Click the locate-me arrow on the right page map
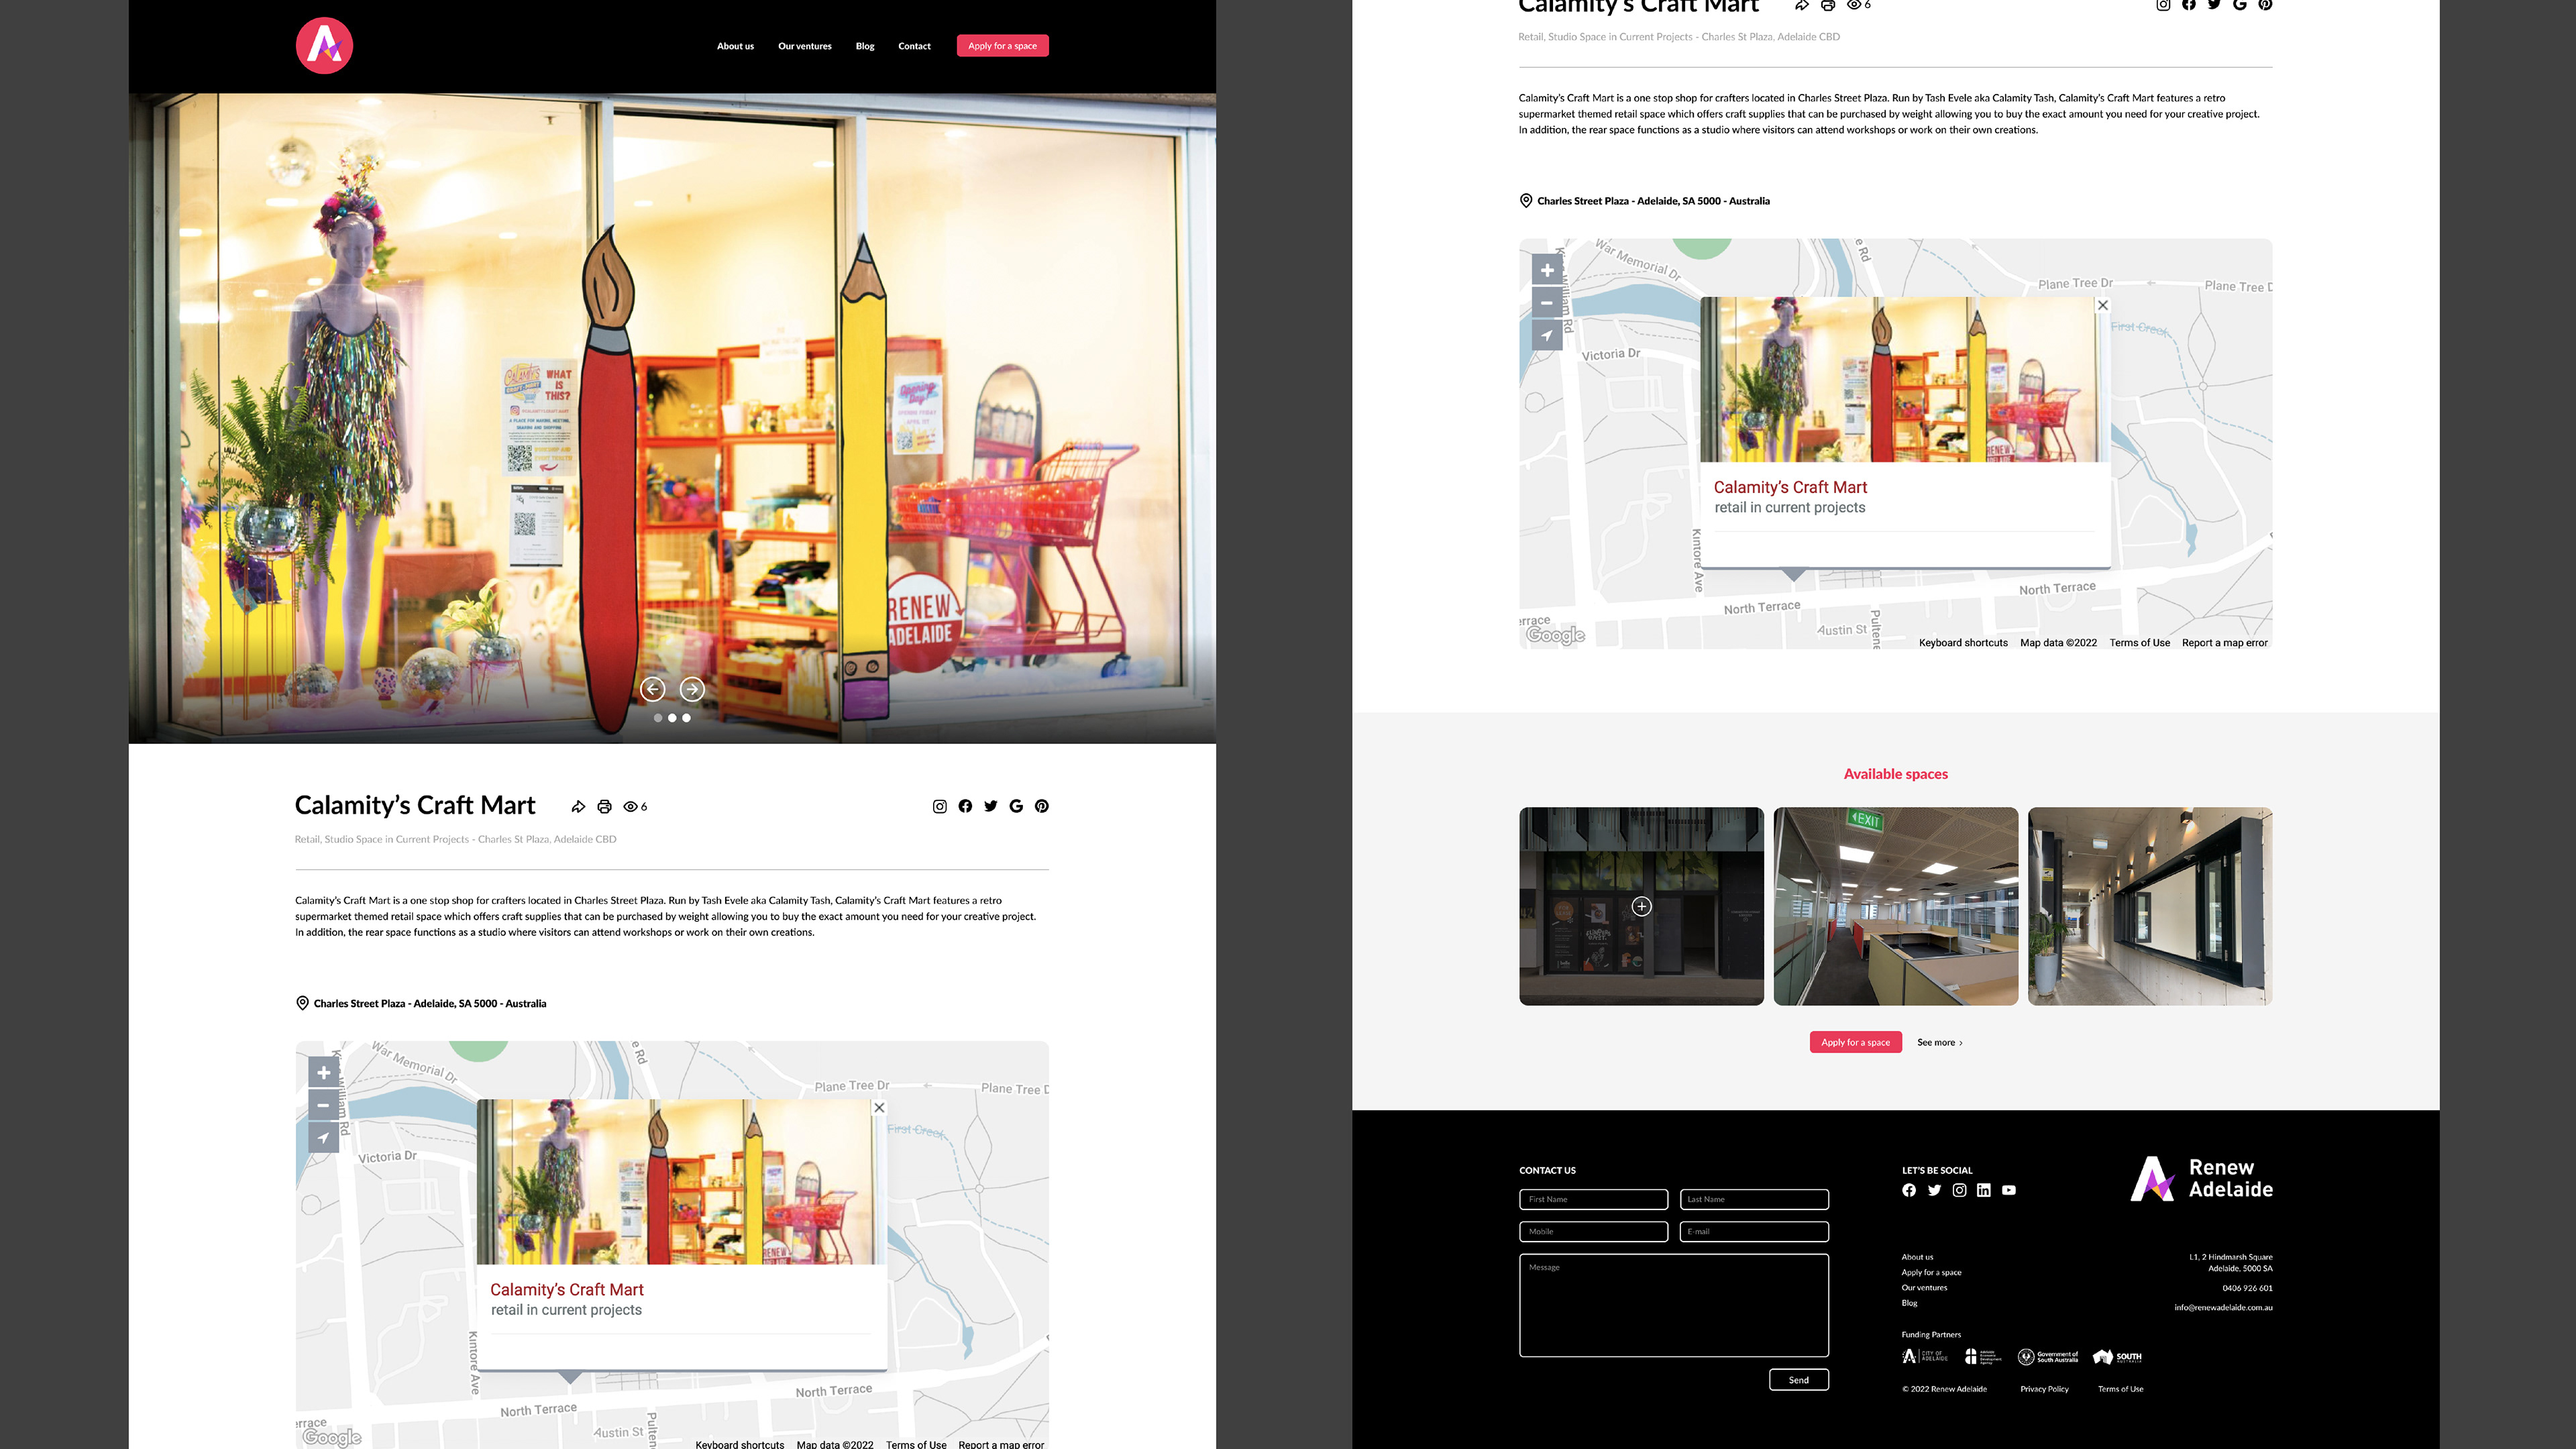This screenshot has height=1449, width=2576. click(1547, 335)
